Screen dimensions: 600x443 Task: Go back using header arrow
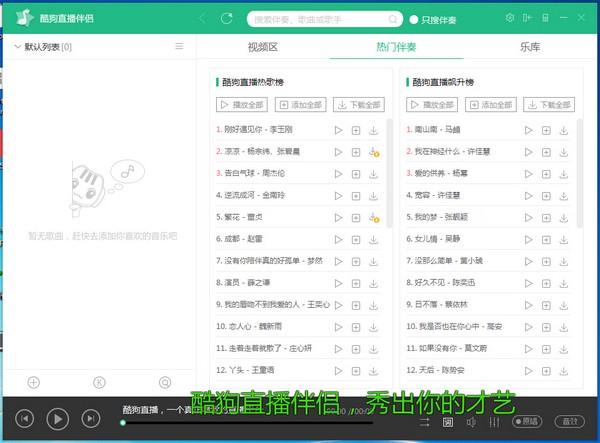(202, 18)
